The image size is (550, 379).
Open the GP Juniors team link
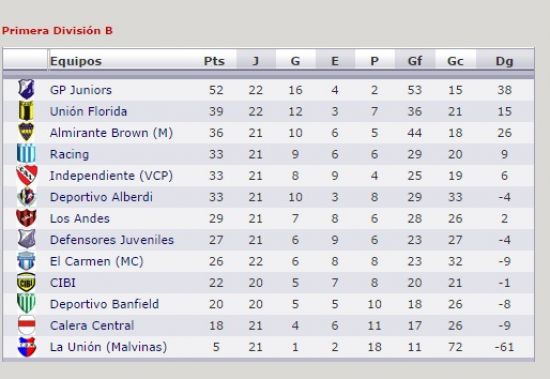click(x=81, y=90)
